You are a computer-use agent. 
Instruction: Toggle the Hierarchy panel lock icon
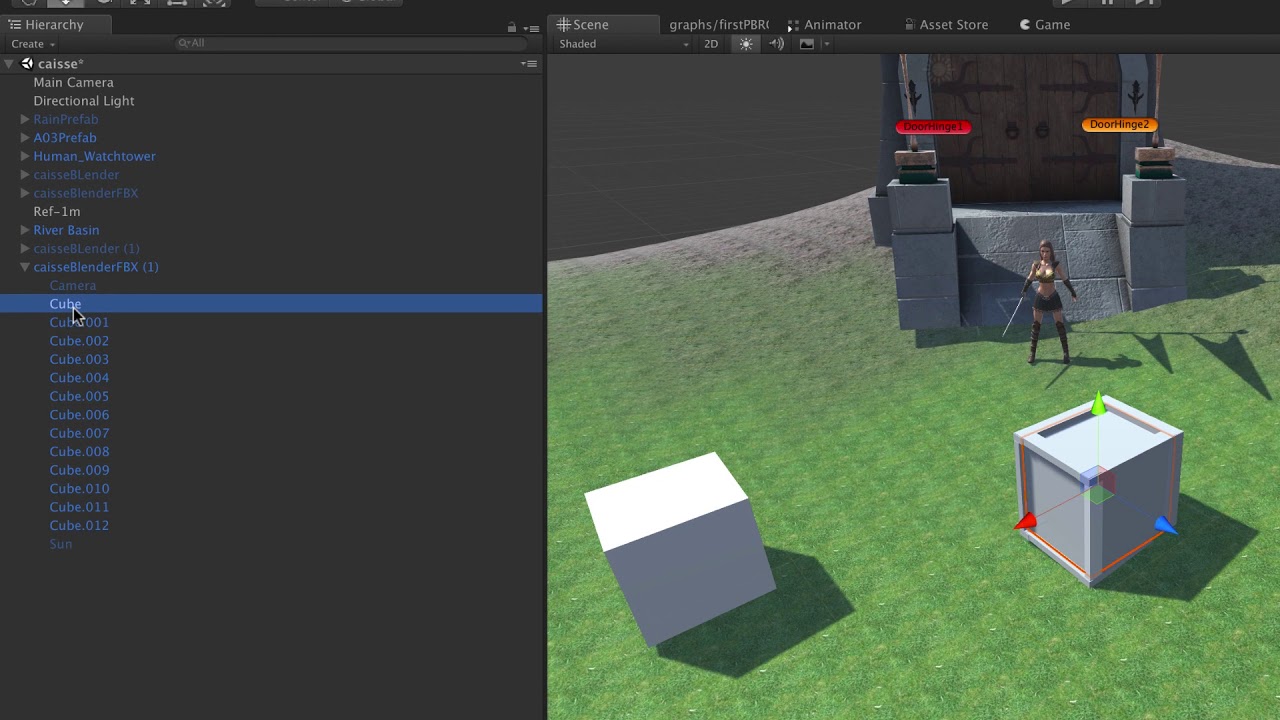tap(512, 27)
